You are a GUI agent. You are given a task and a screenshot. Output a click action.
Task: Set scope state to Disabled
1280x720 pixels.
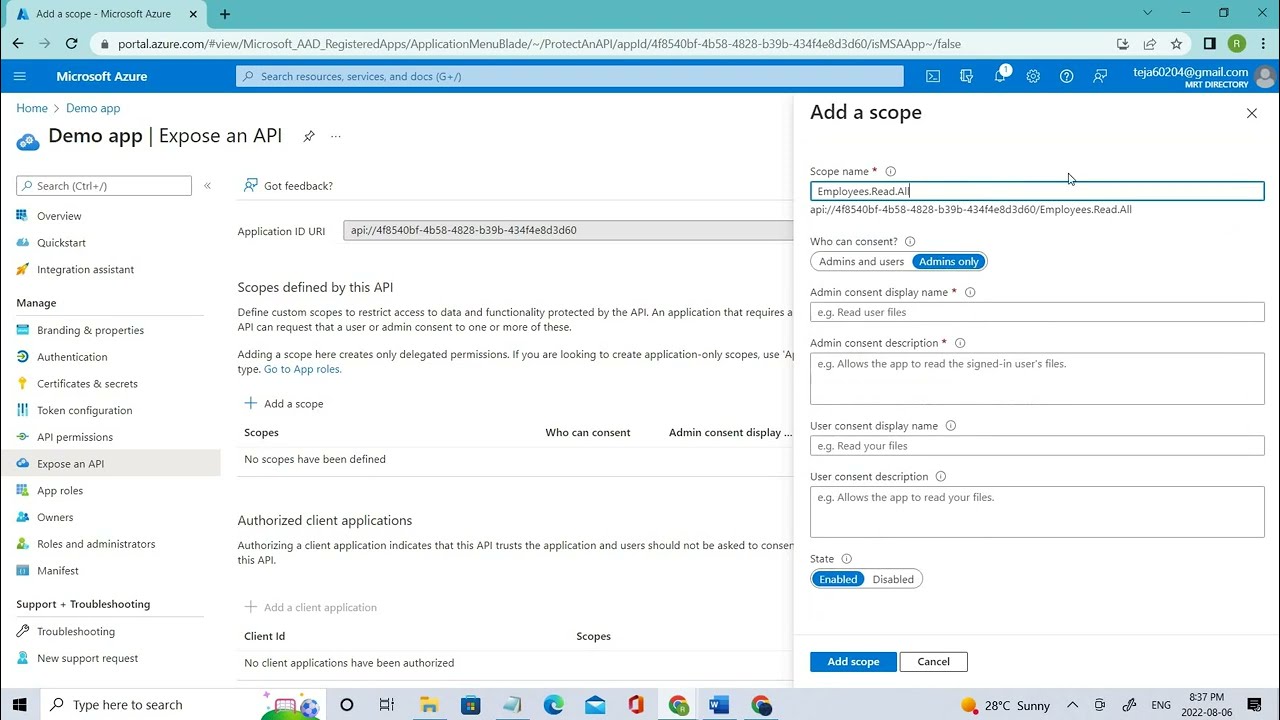(893, 579)
